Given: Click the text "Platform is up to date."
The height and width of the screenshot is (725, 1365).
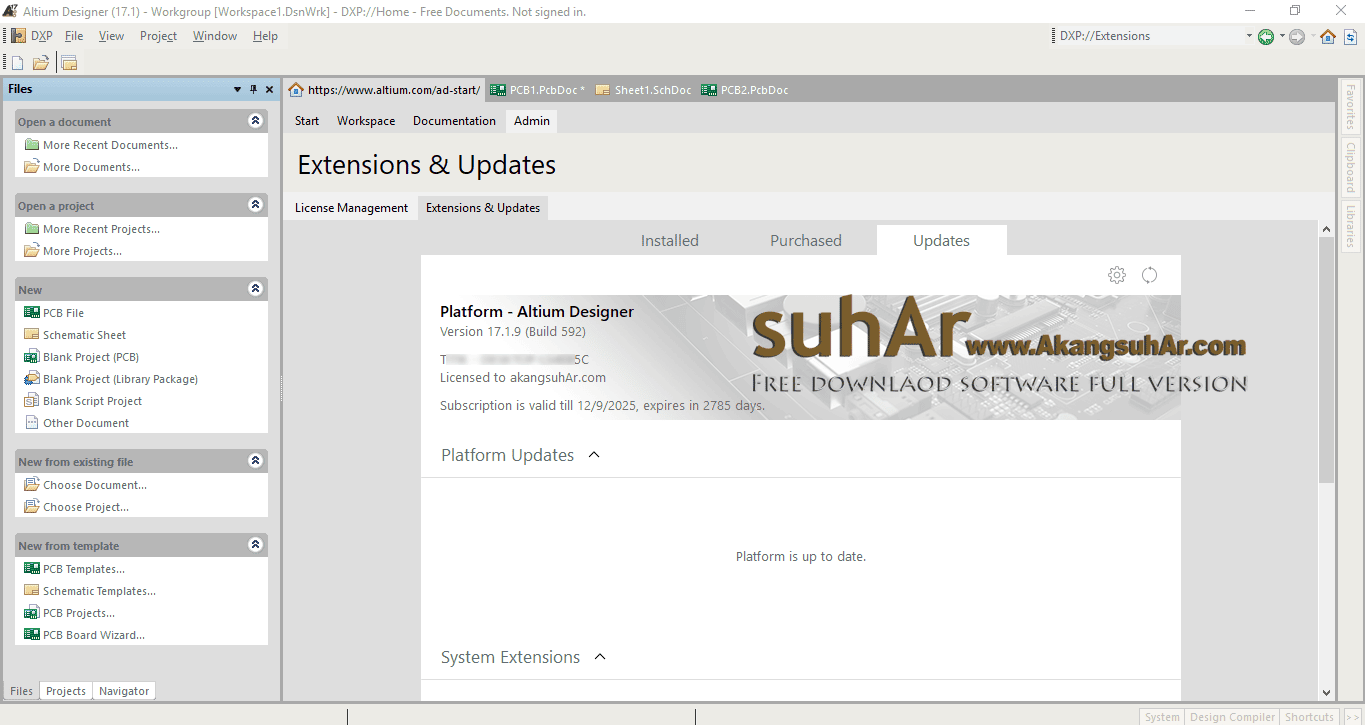Looking at the screenshot, I should pos(801,556).
